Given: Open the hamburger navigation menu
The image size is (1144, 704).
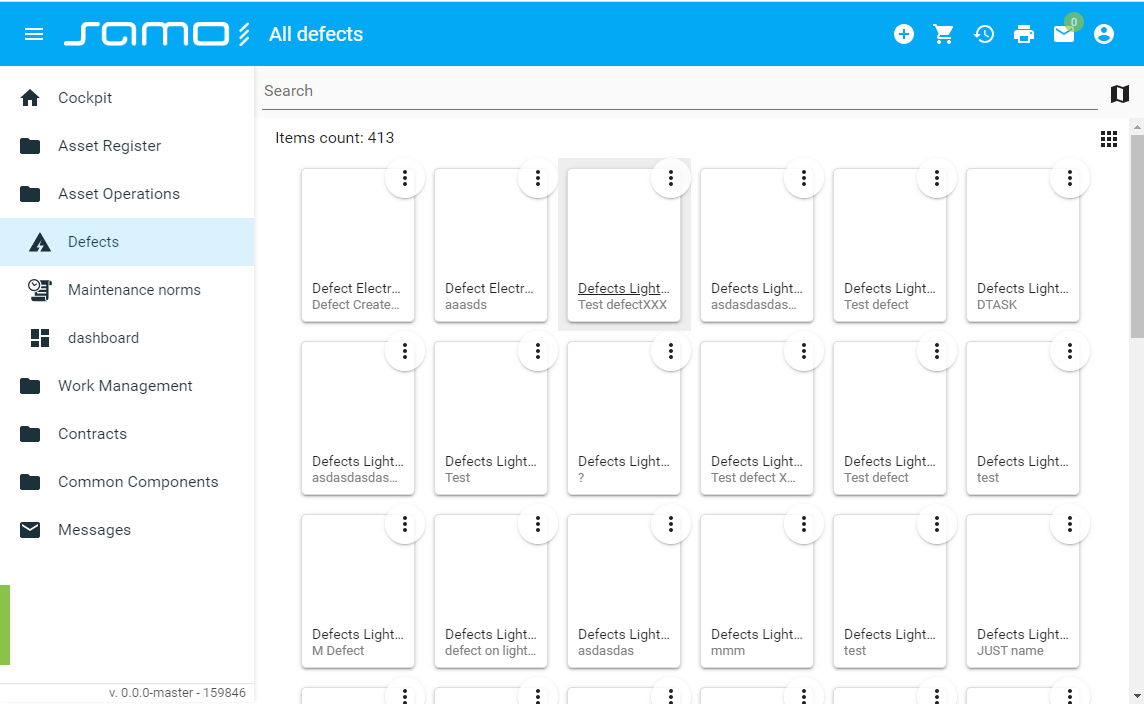Looking at the screenshot, I should 34,34.
